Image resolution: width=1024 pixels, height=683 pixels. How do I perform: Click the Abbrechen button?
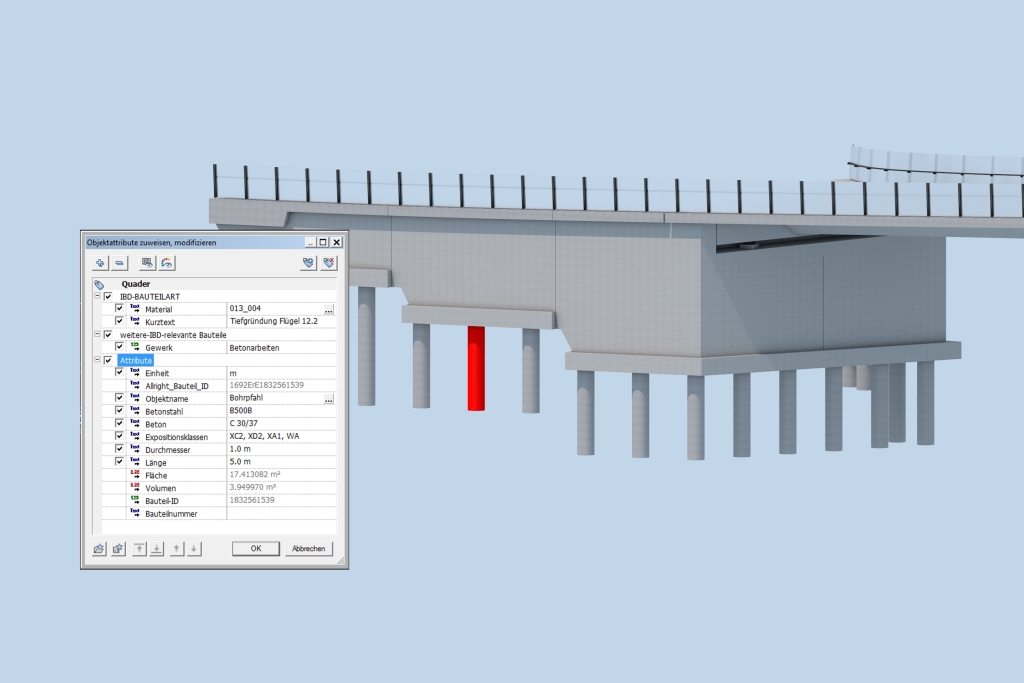coord(308,549)
